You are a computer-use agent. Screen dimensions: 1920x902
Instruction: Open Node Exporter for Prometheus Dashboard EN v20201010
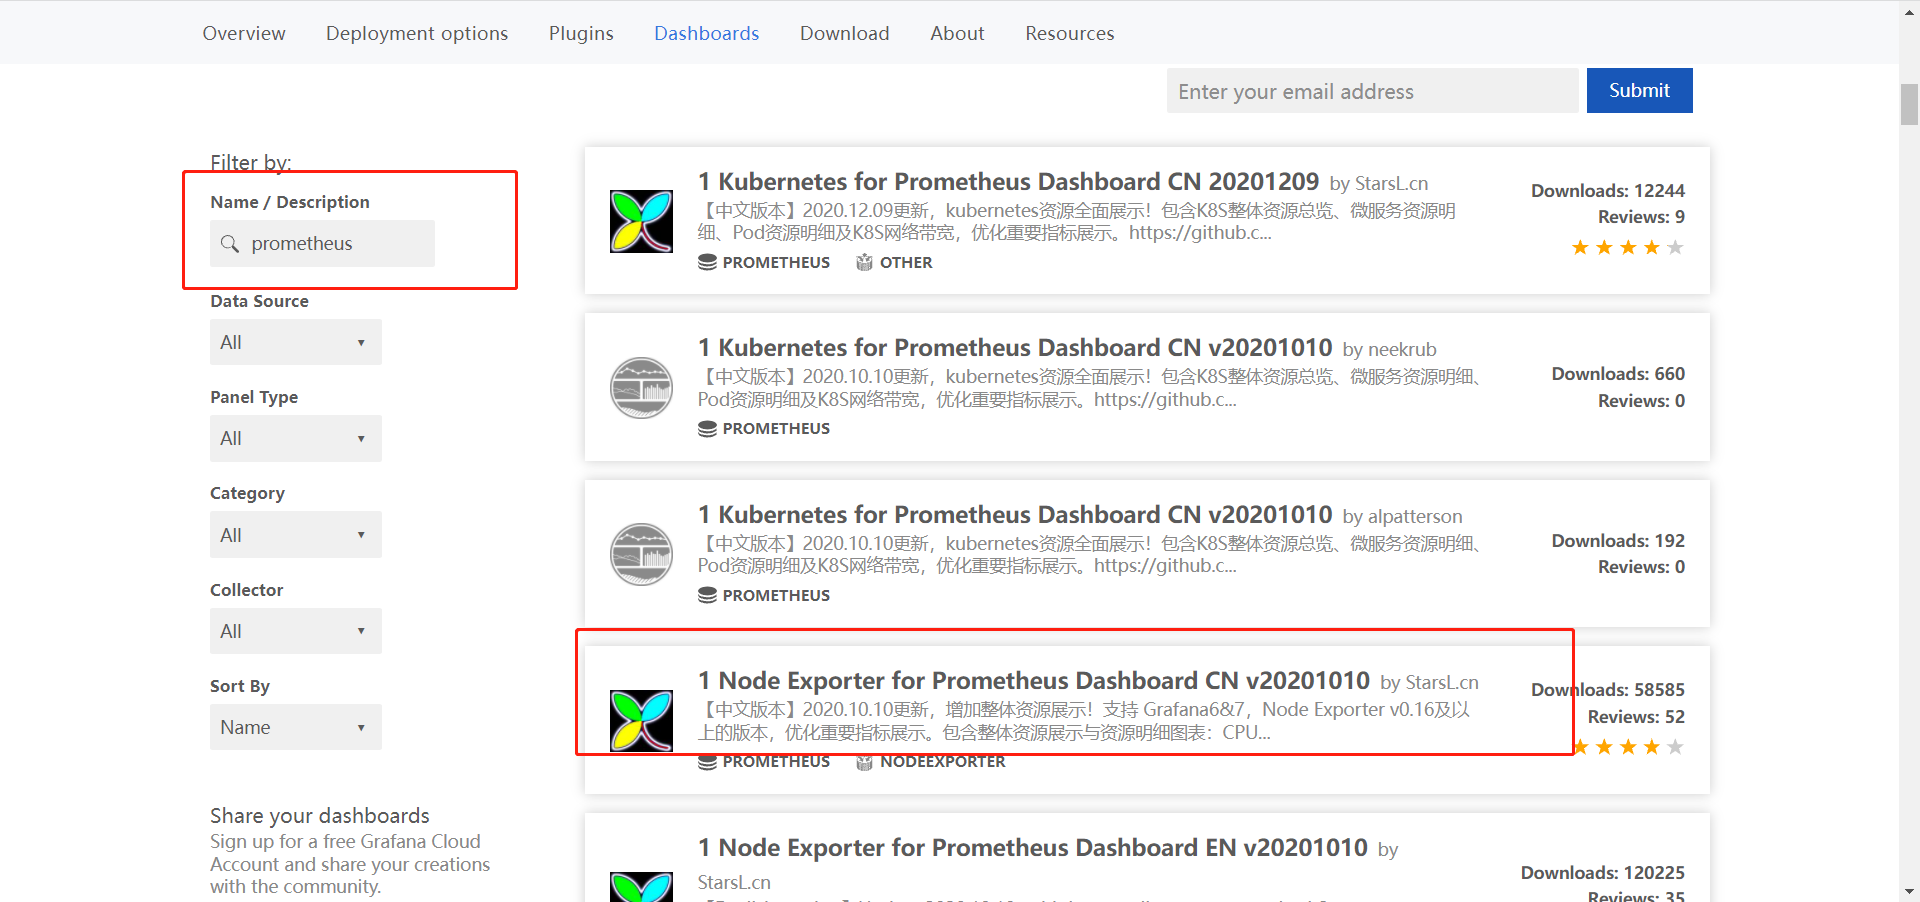click(1033, 847)
